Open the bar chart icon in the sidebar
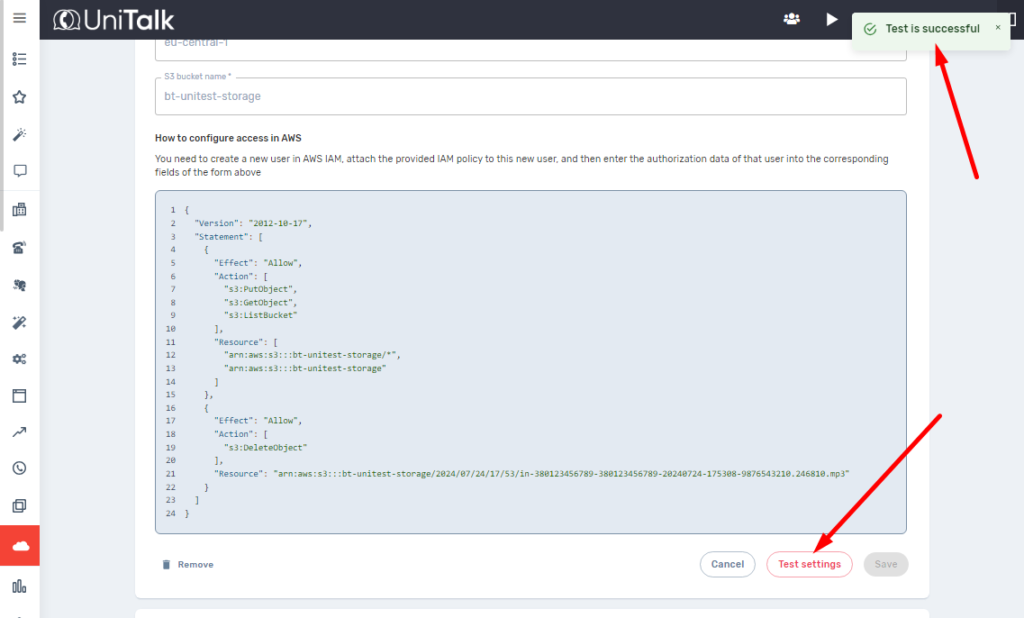1024x618 pixels. tap(19, 586)
